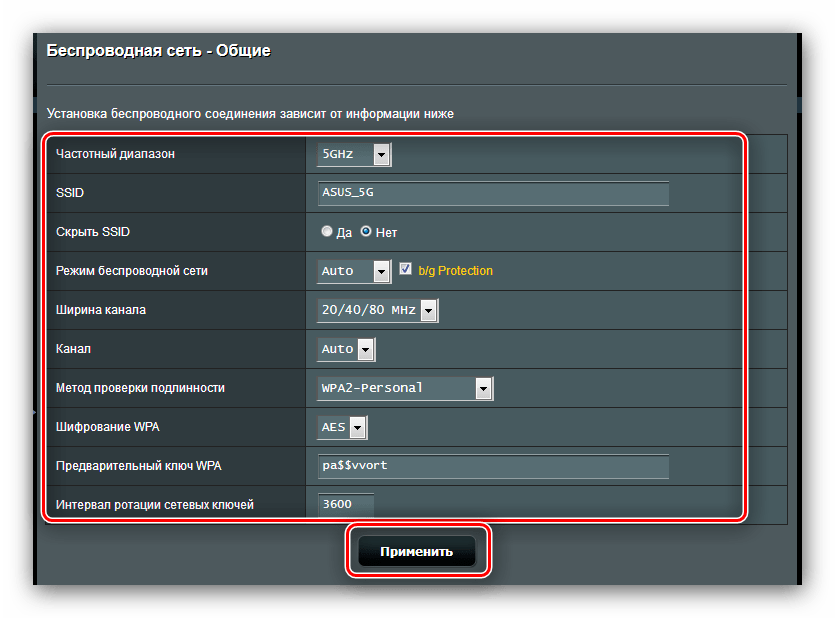Click the 'Режим беспроводной сети' label

[132, 271]
